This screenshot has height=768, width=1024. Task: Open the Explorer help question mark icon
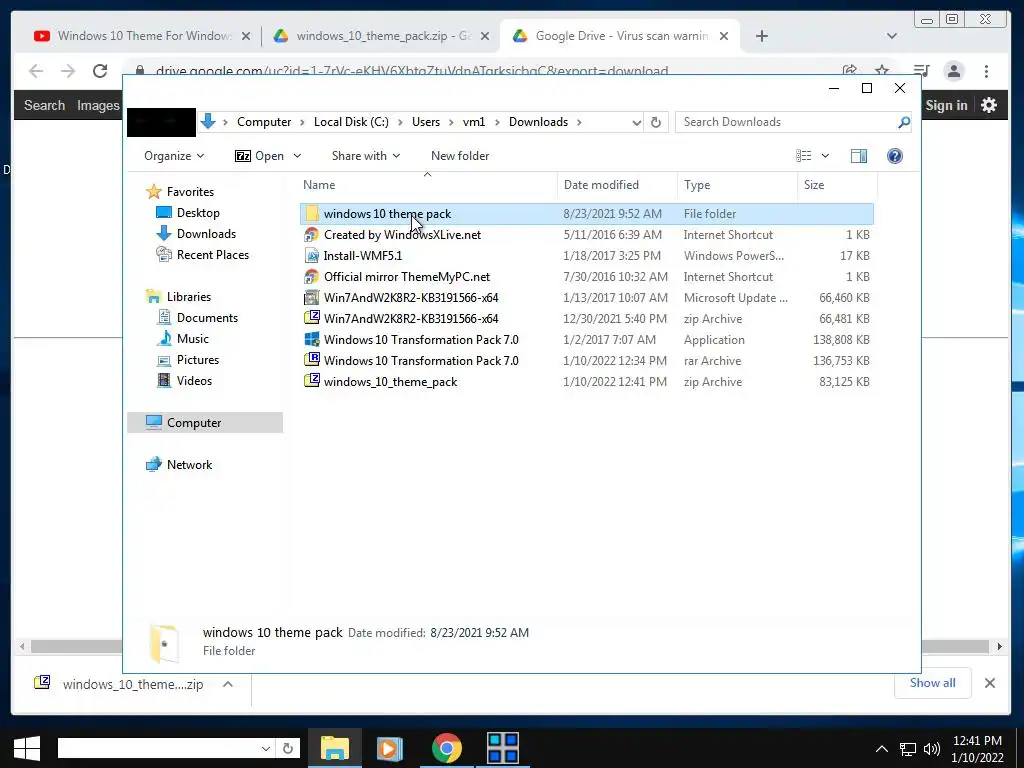[895, 156]
